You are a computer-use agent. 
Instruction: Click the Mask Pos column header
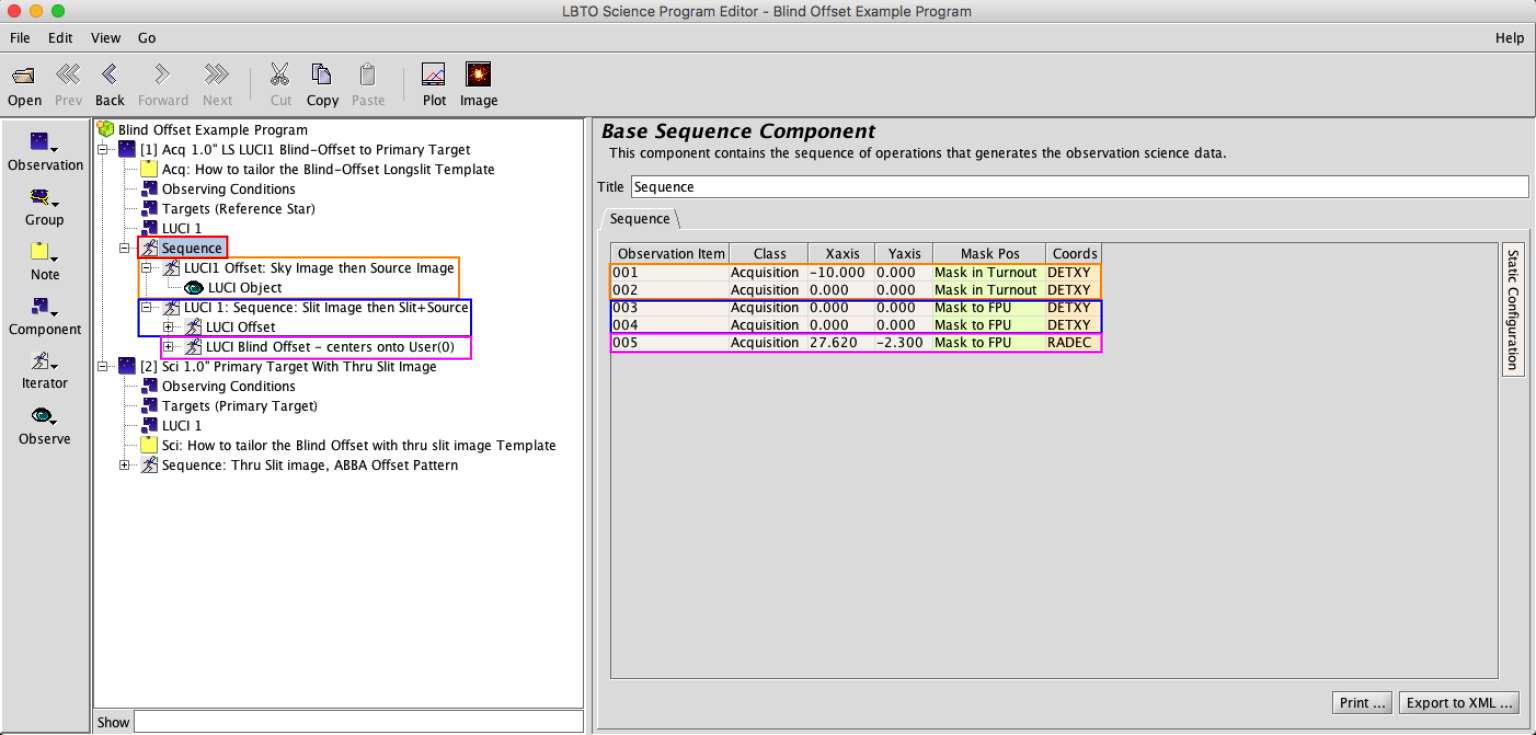(990, 254)
